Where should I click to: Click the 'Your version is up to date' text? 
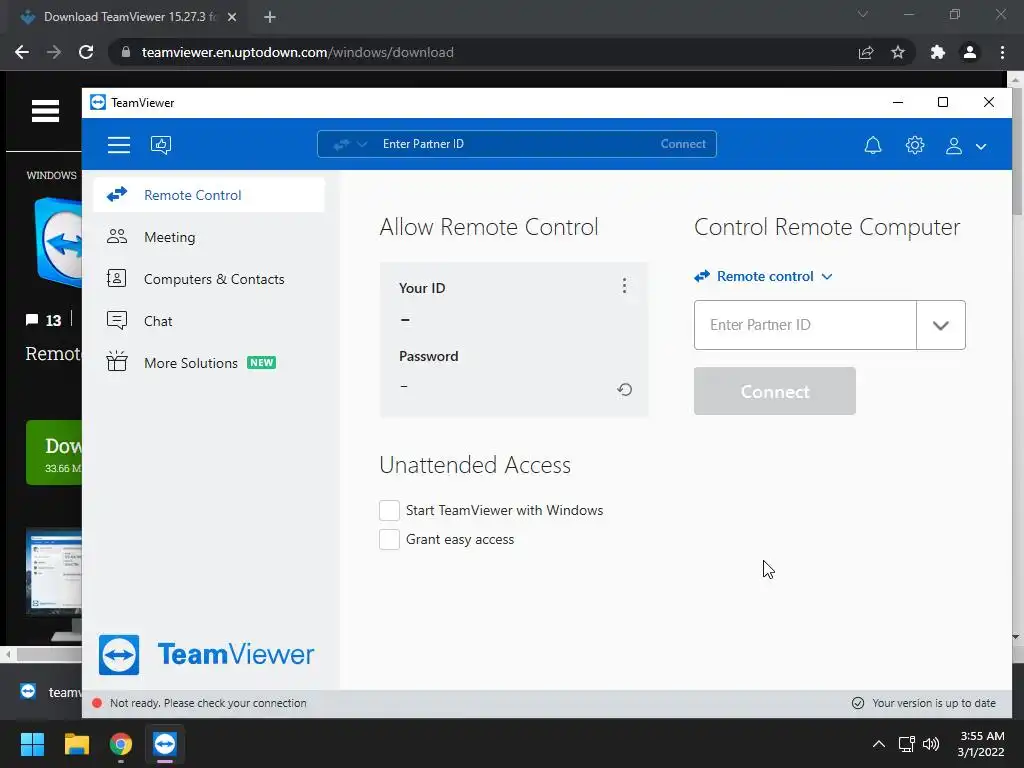coord(934,703)
